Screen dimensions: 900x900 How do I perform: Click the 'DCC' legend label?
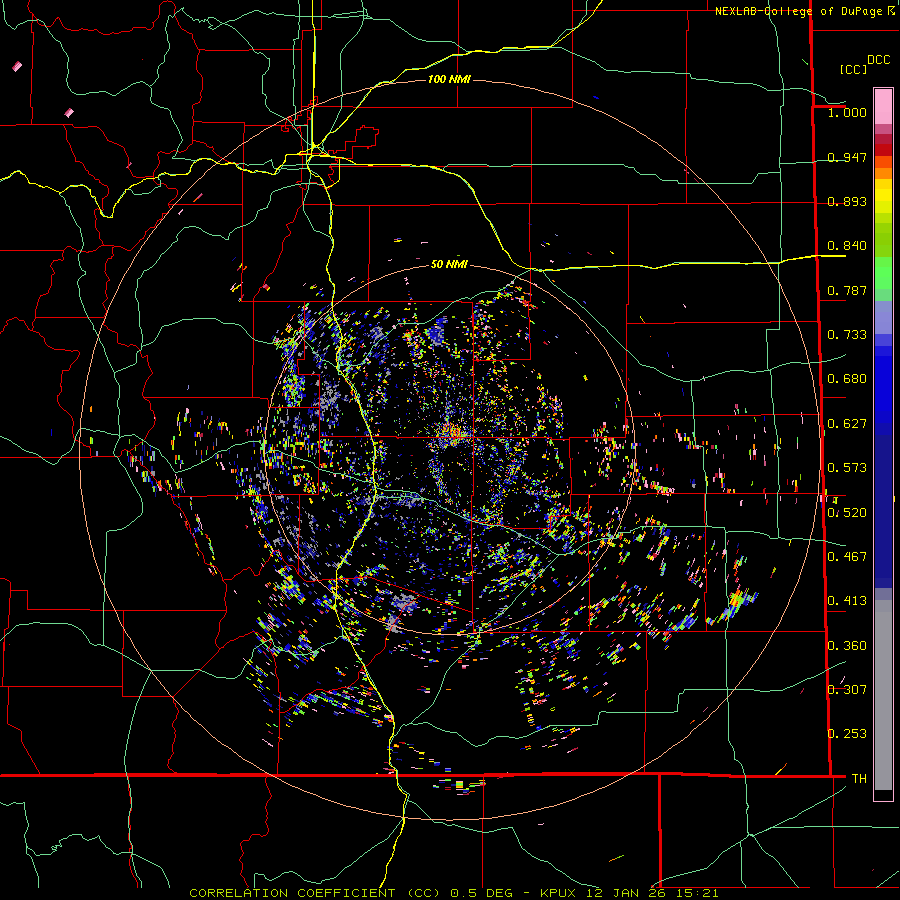878,60
